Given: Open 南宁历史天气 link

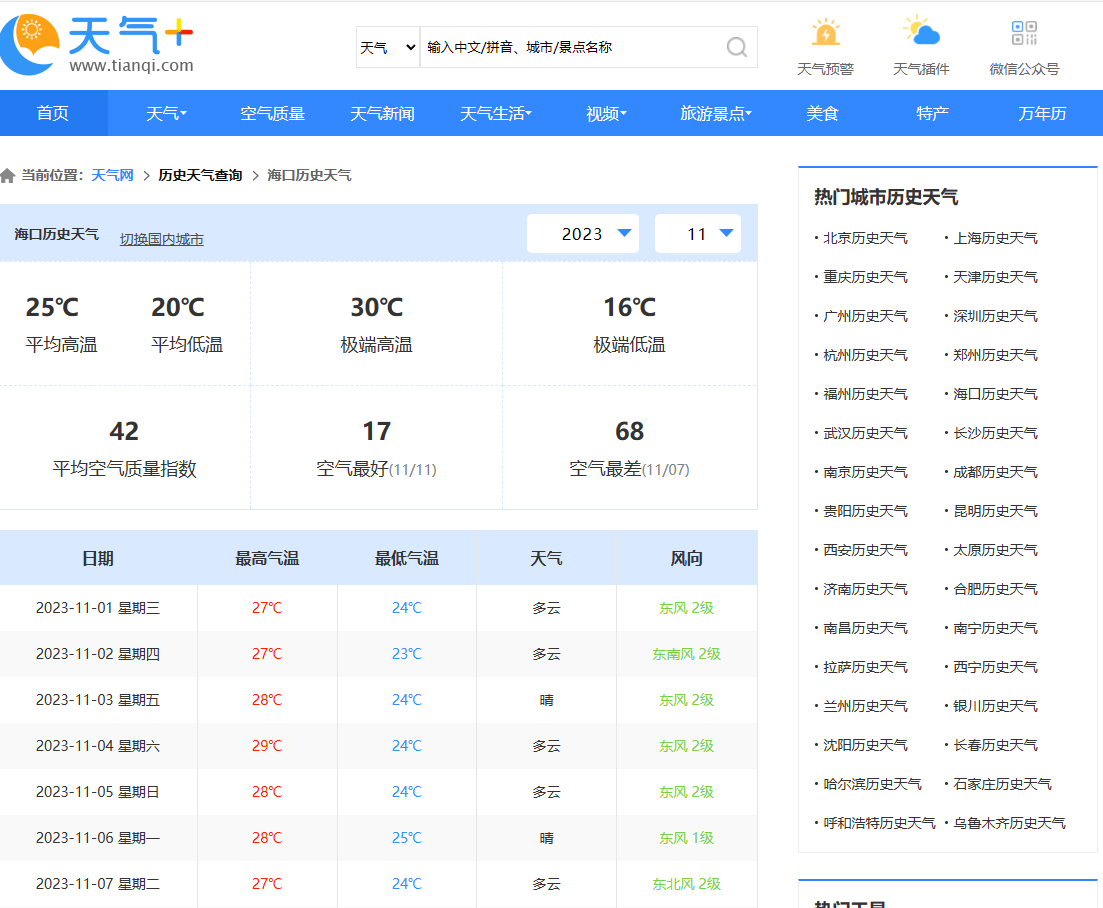Looking at the screenshot, I should click(995, 628).
